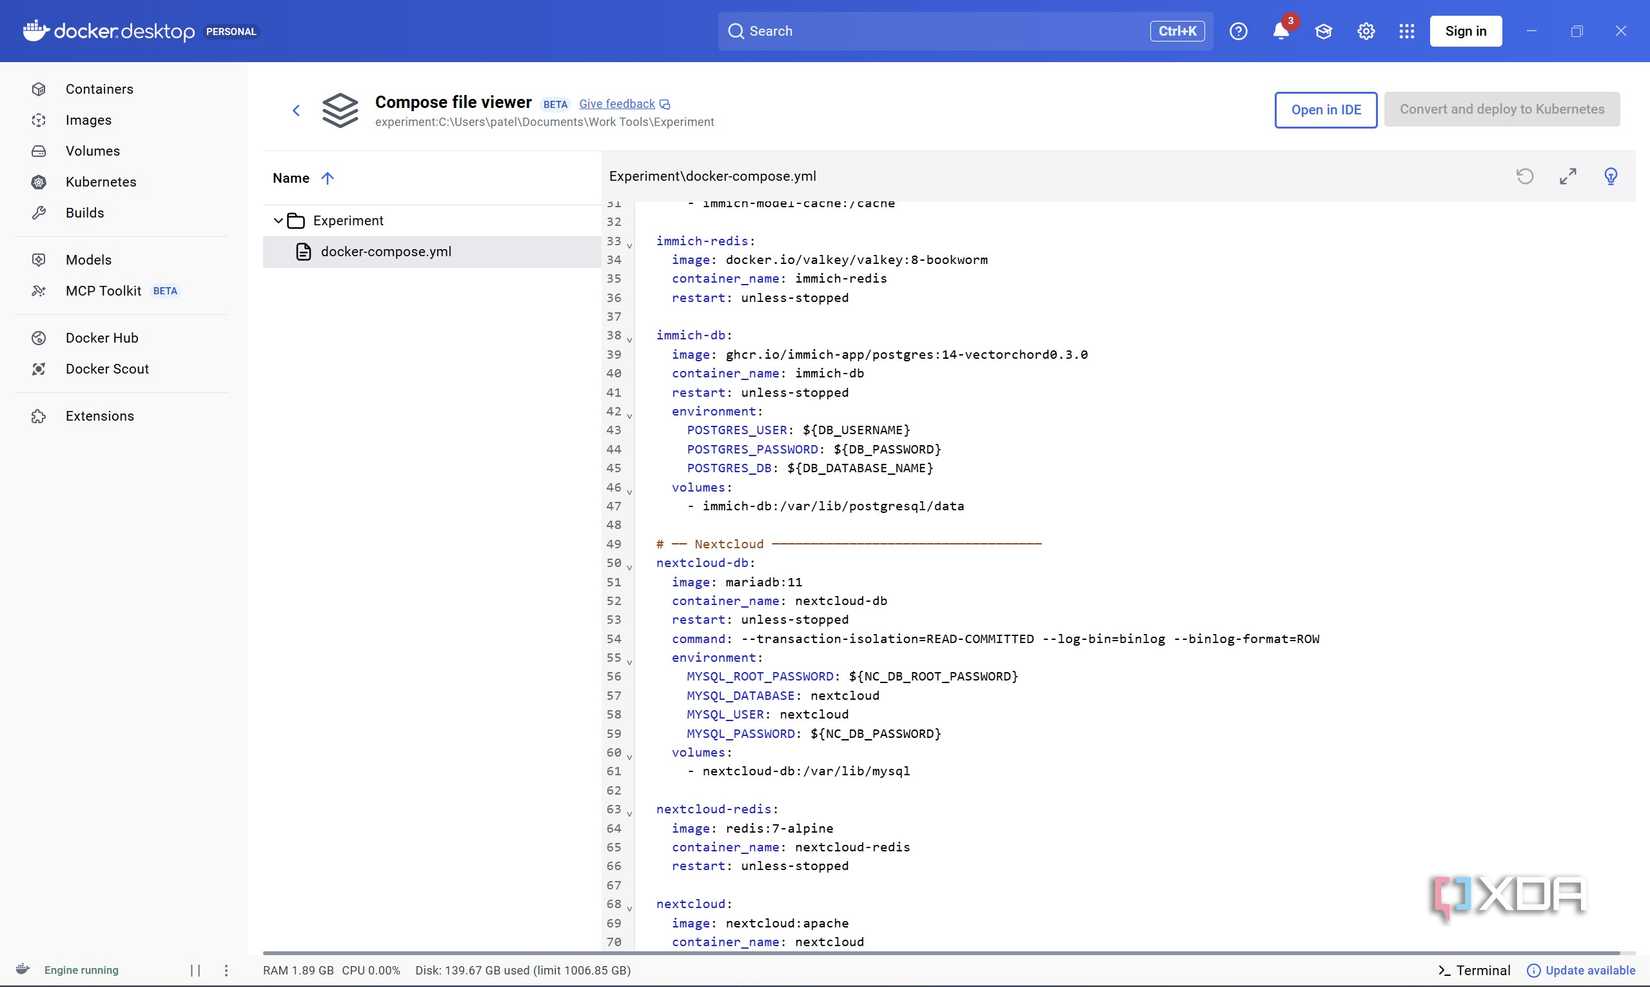Expand the editor to full view
Screen dimensions: 1650x987
point(1568,176)
